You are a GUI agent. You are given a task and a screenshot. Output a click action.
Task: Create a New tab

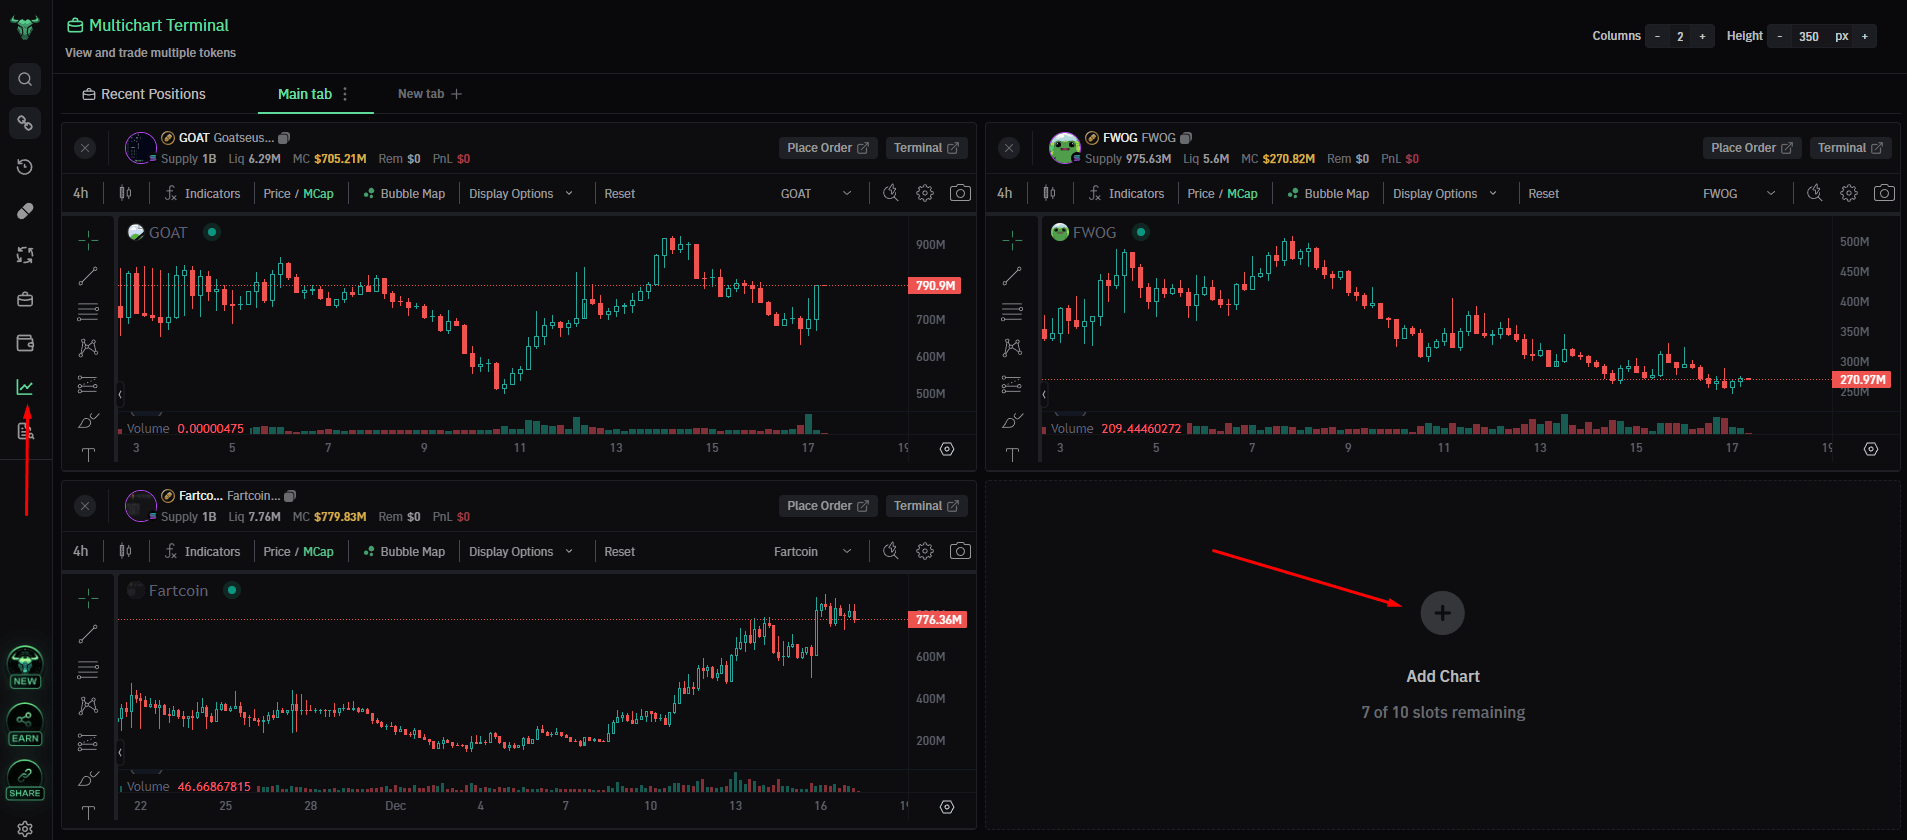[429, 94]
